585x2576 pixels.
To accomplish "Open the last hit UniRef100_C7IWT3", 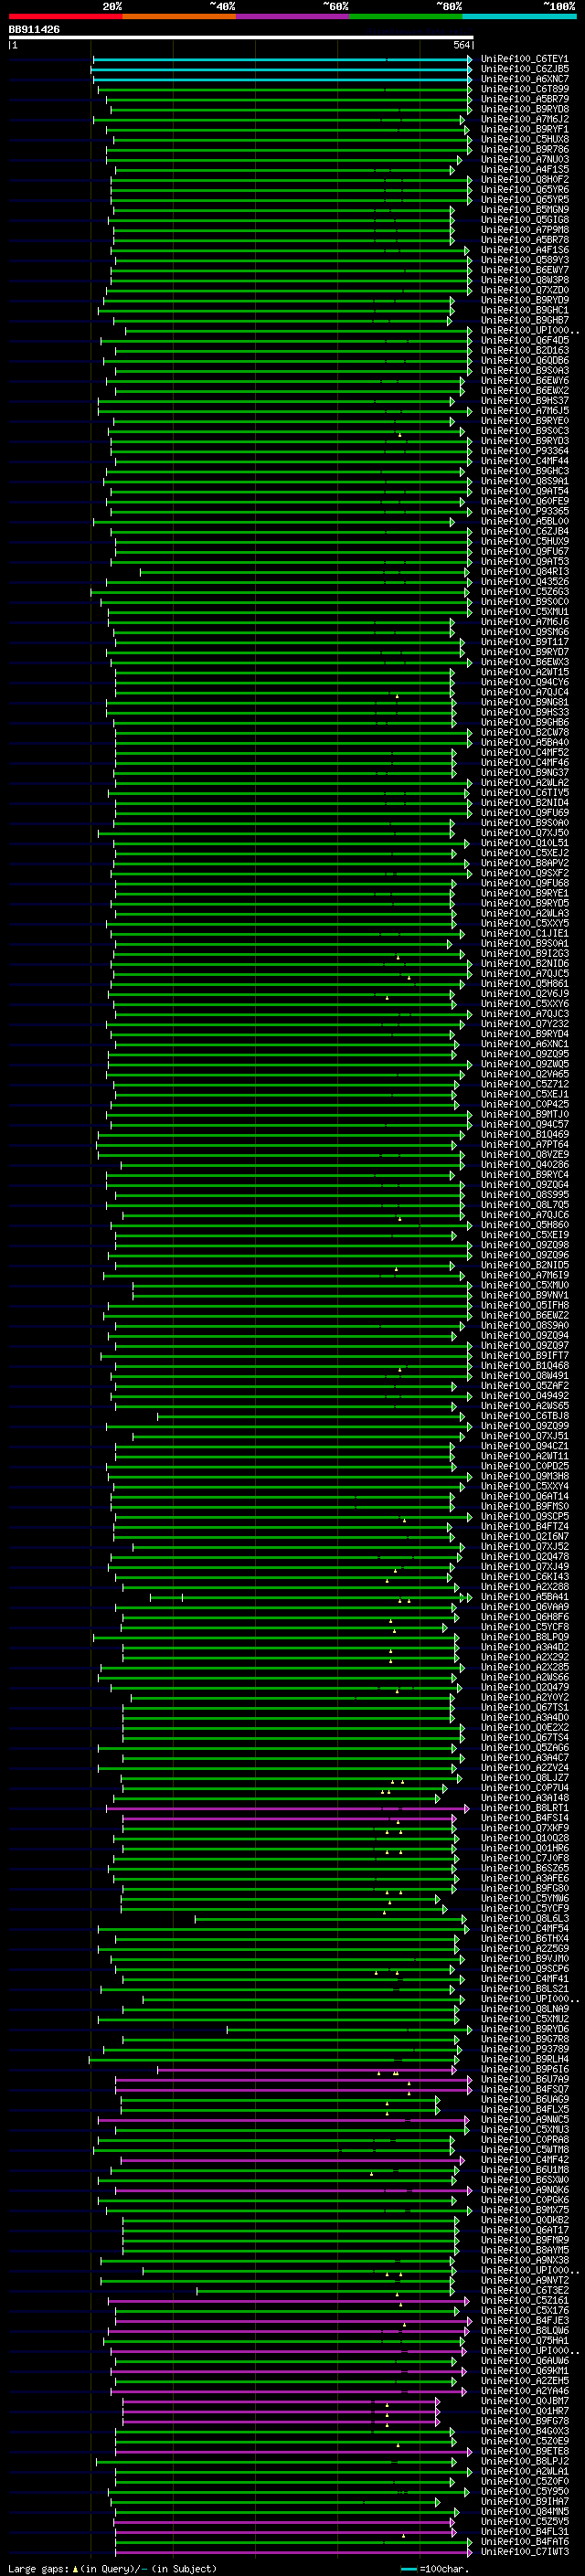I will 525,2551.
